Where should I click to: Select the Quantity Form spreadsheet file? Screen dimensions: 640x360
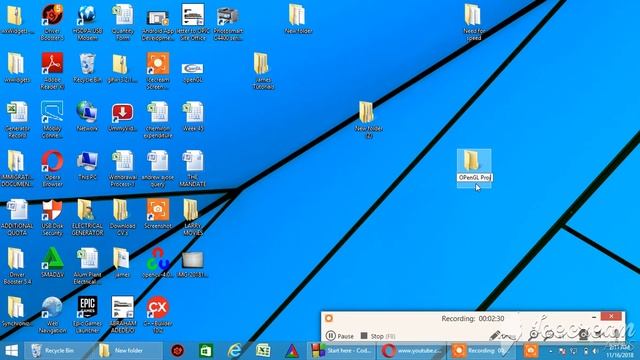[x=122, y=21]
